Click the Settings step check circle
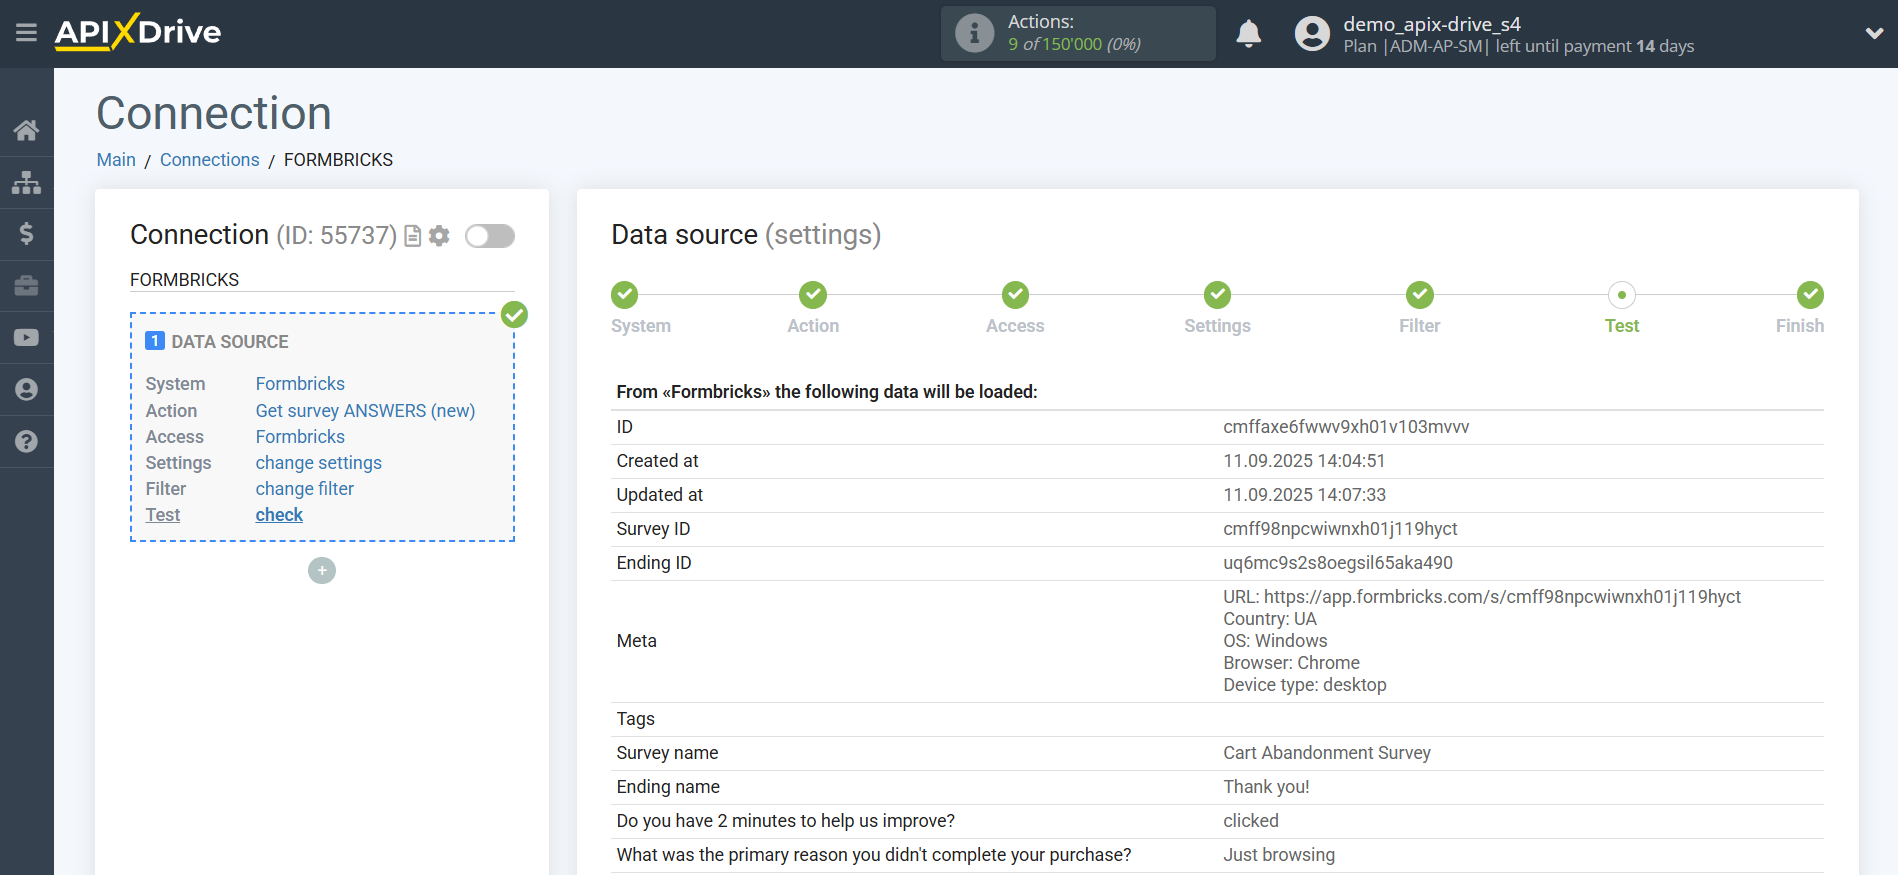This screenshot has height=875, width=1898. point(1217,295)
